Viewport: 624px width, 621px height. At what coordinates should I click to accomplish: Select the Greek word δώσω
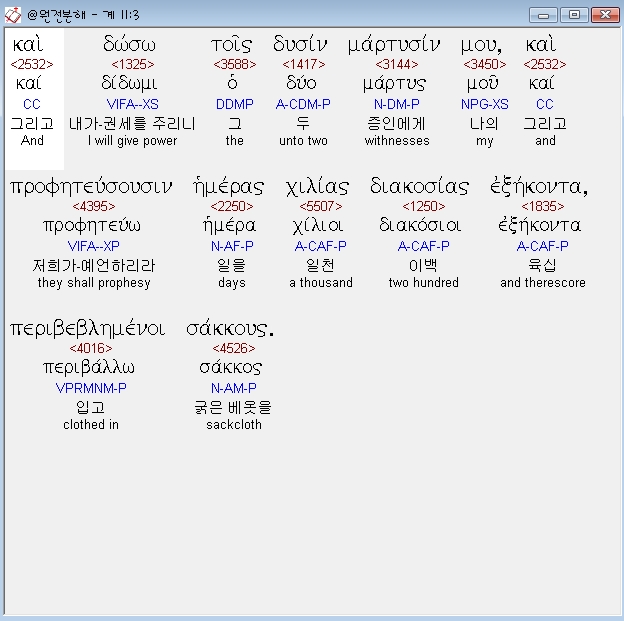coord(129,44)
